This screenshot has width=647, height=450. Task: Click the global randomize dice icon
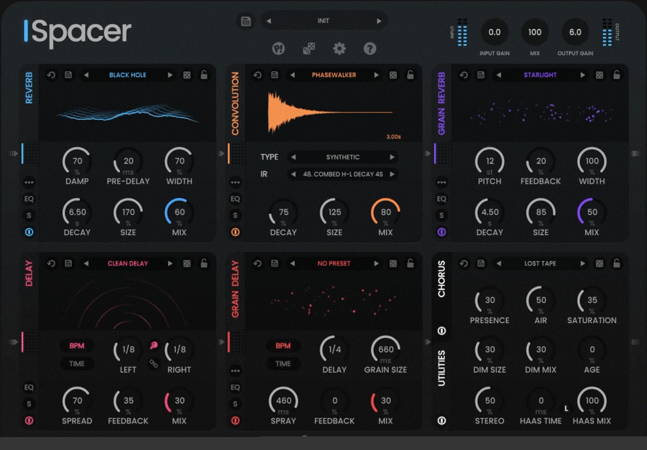click(309, 48)
